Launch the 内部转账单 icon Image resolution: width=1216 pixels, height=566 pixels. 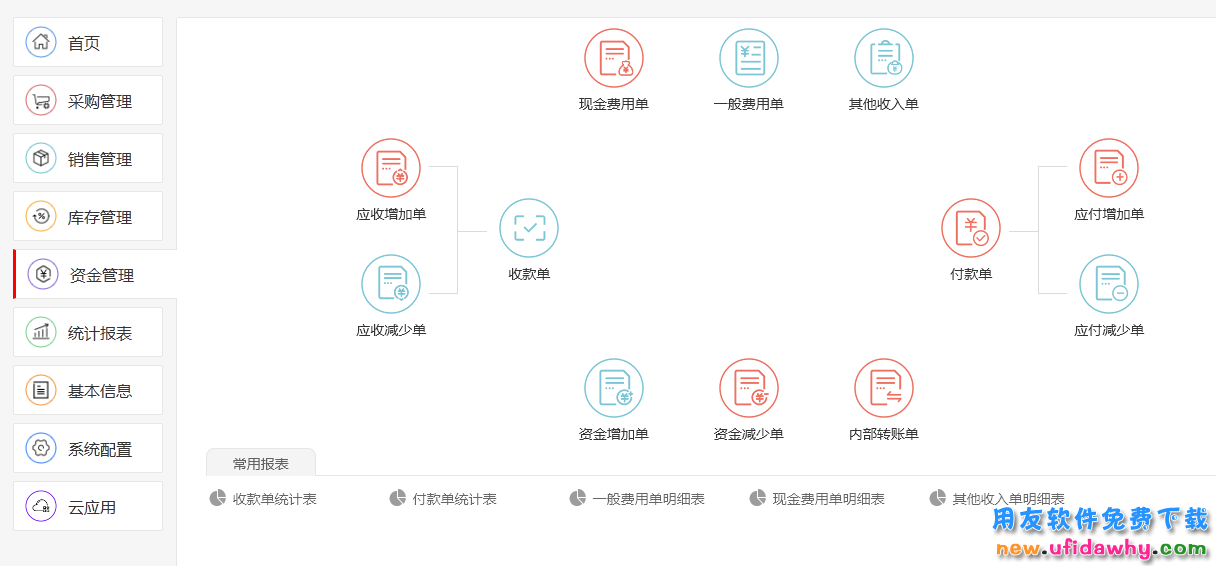point(883,388)
